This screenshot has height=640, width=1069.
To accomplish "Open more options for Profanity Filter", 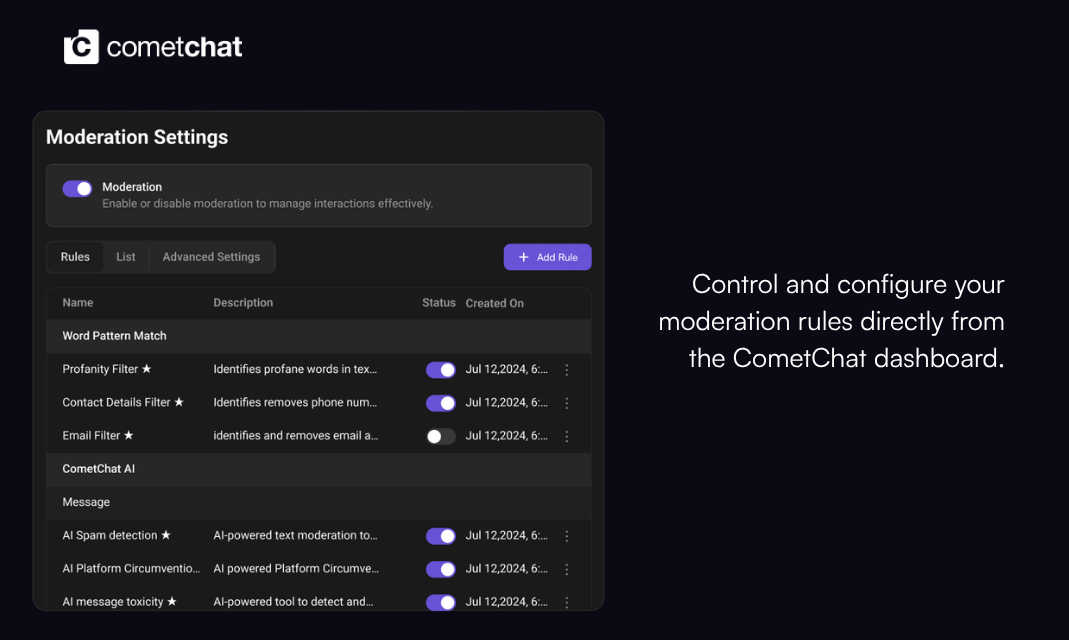I will click(x=567, y=369).
